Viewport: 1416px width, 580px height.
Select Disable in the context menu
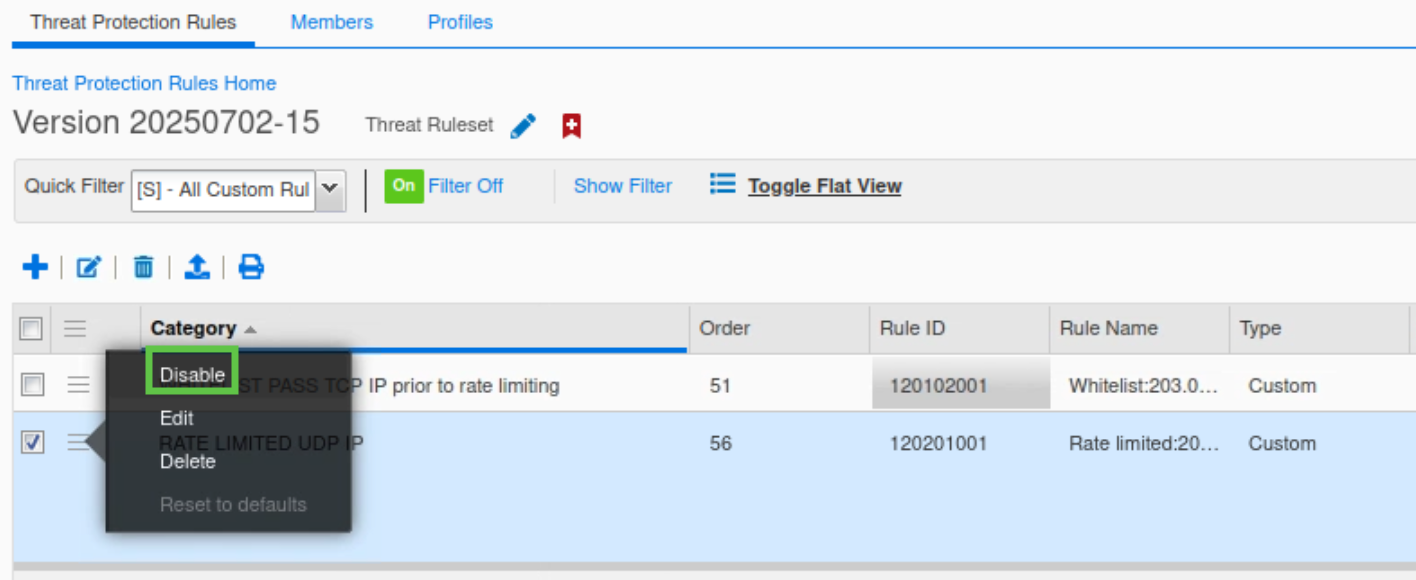192,375
